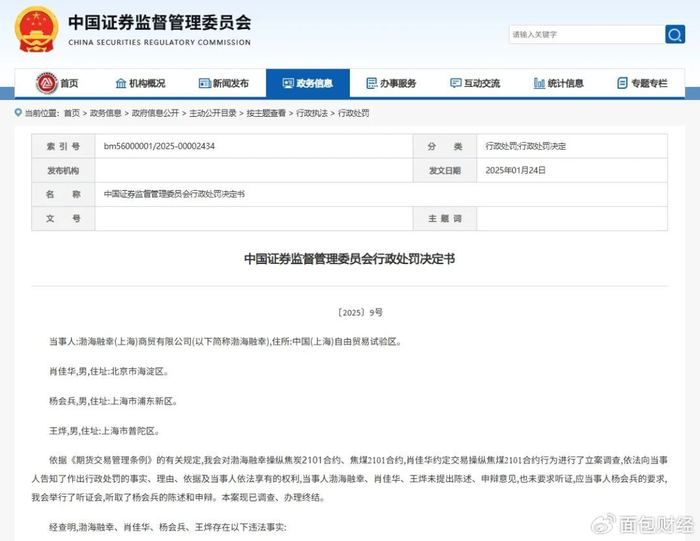Click the 发布机构 label cell
This screenshot has height=541, width=700.
pyautogui.click(x=63, y=170)
